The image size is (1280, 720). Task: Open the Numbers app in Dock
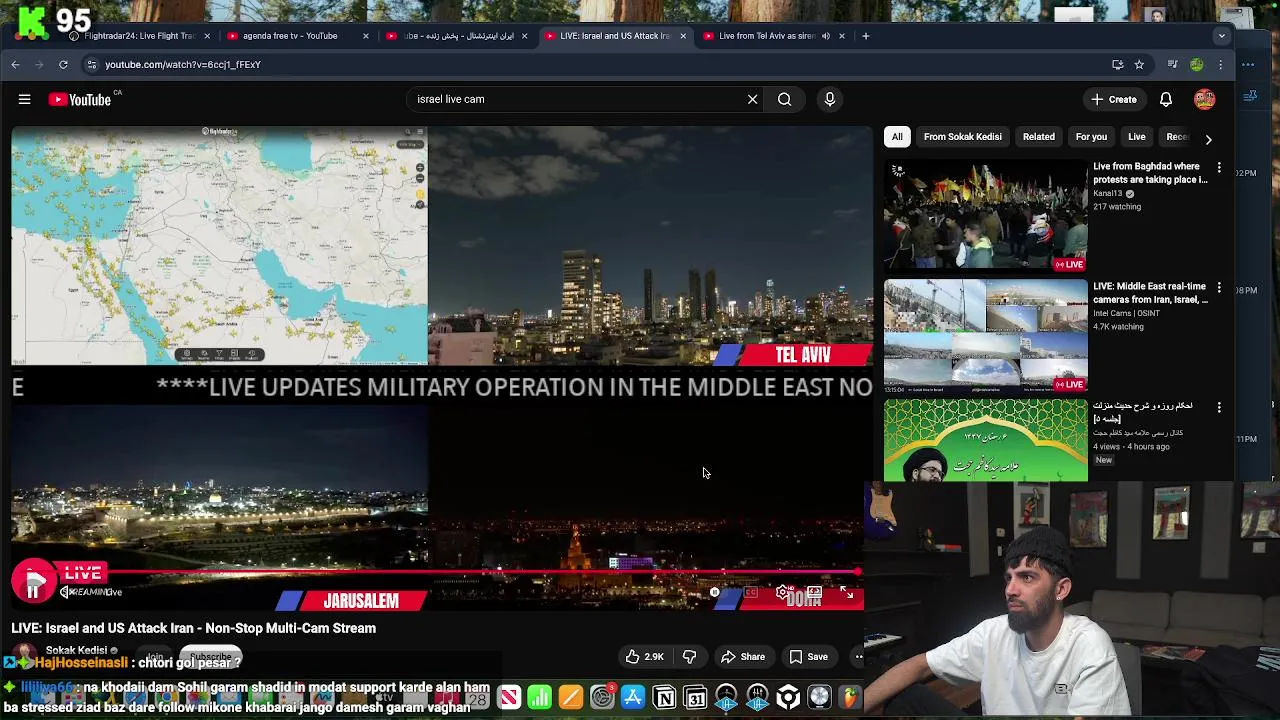pyautogui.click(x=540, y=697)
